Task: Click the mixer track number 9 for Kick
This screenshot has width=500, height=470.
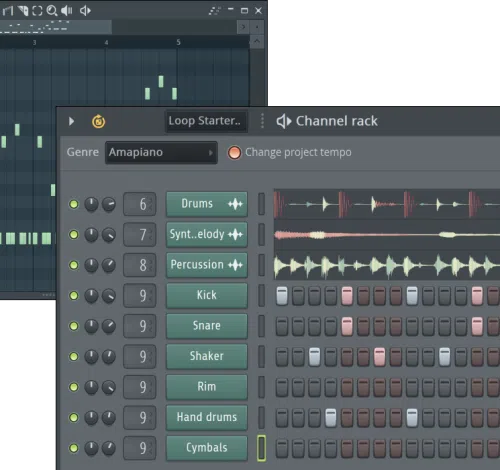Action: click(x=140, y=296)
